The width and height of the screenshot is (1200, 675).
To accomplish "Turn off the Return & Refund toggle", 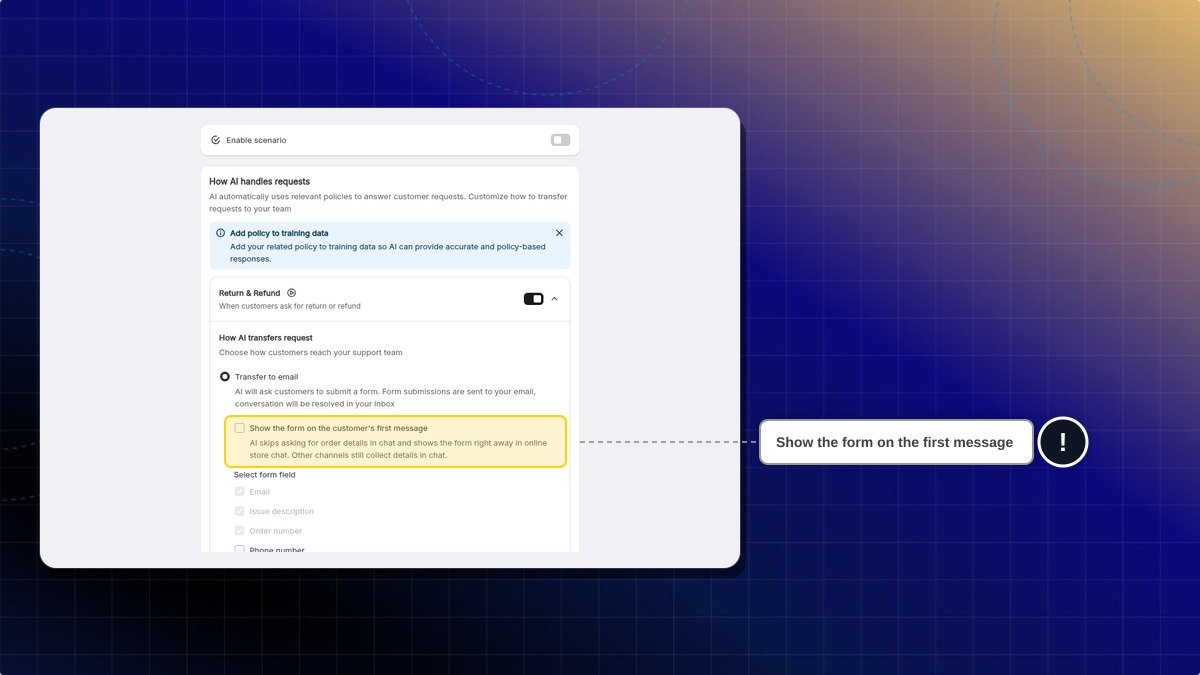I will (x=534, y=299).
